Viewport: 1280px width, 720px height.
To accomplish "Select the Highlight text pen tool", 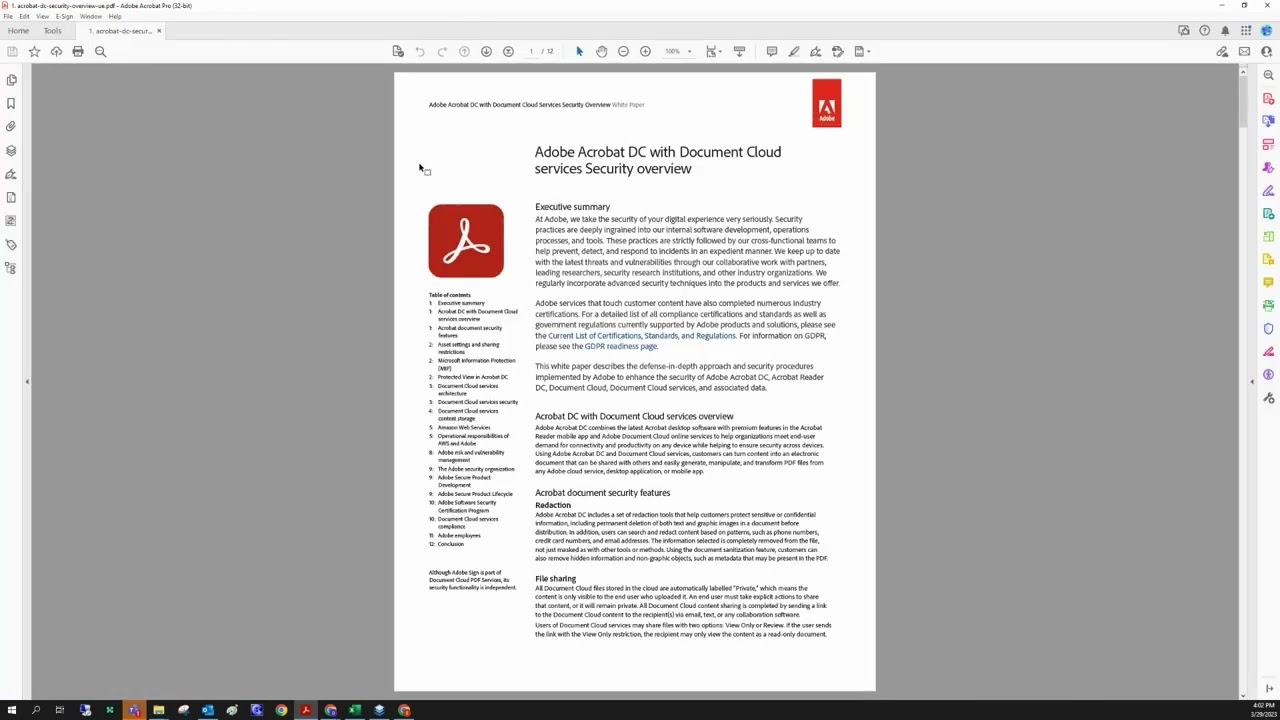I will (x=794, y=51).
